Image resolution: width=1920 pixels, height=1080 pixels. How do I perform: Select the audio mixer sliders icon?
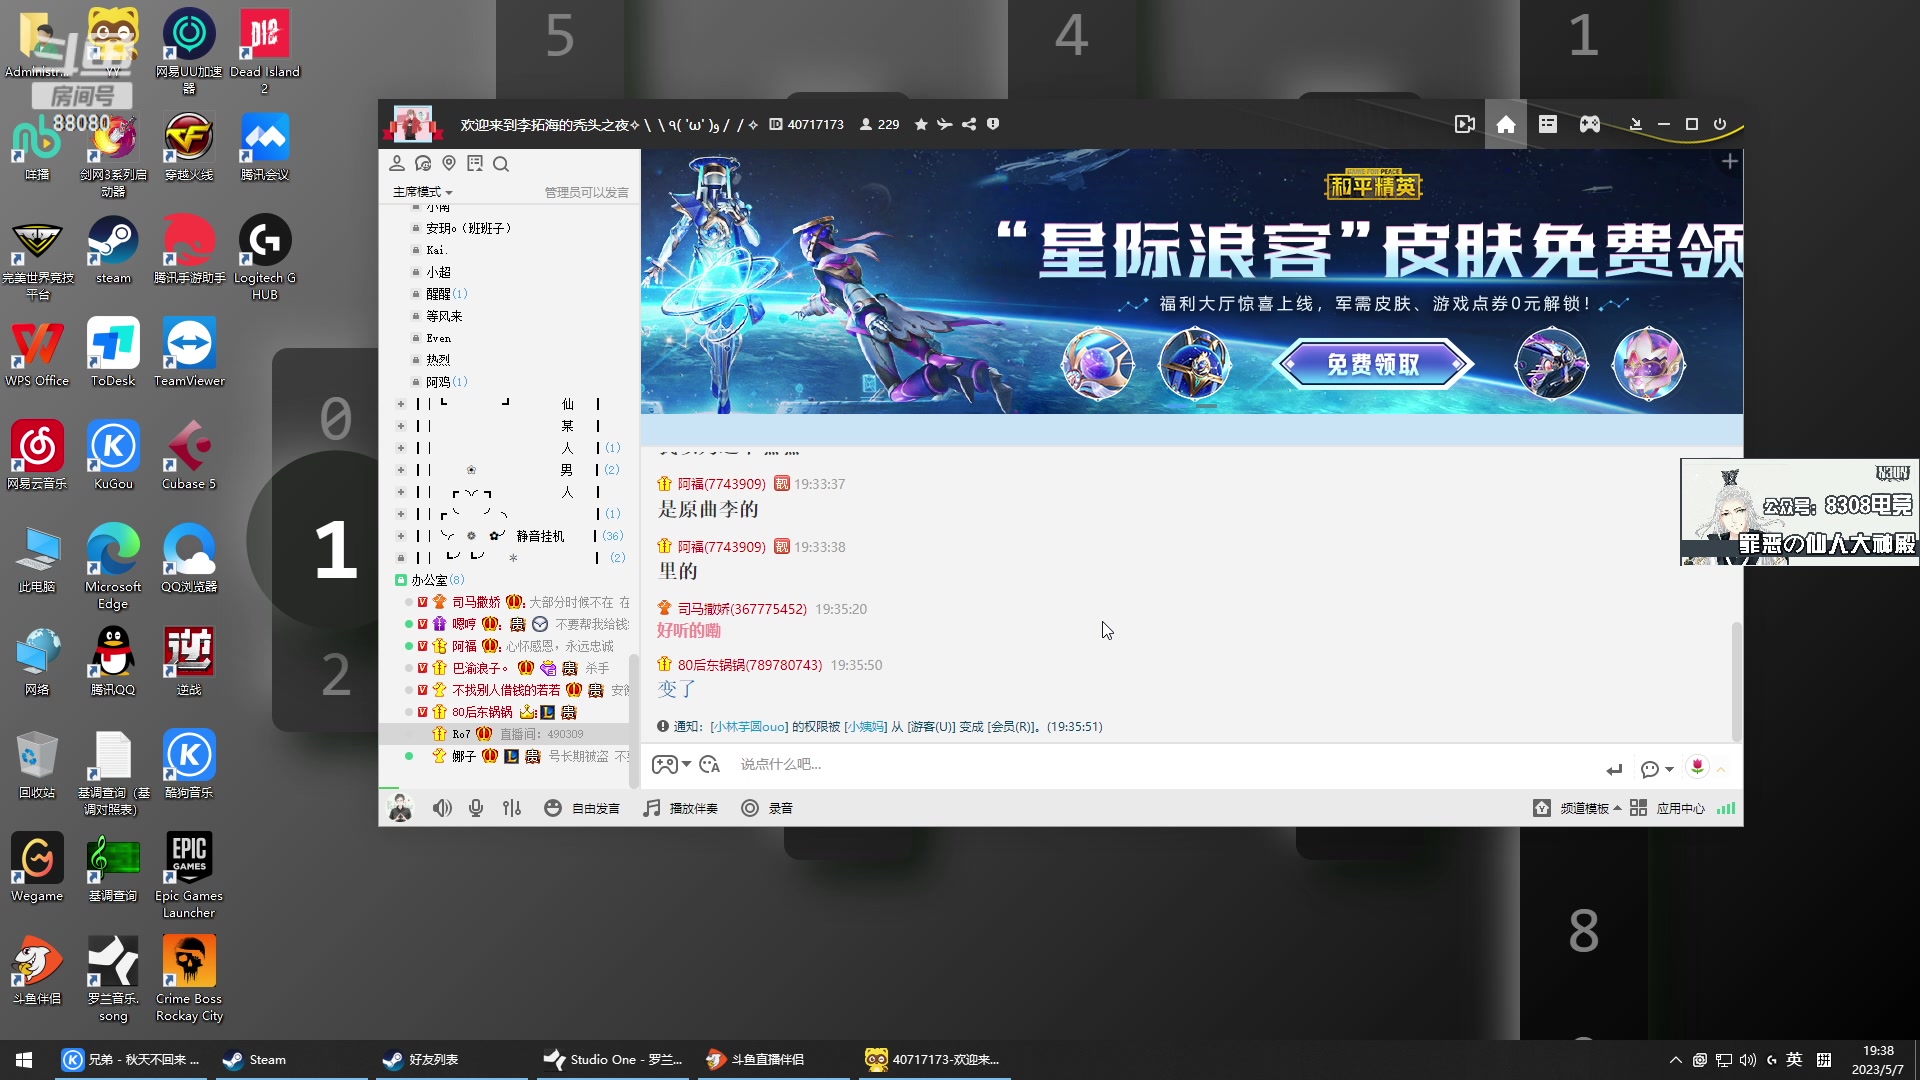512,808
